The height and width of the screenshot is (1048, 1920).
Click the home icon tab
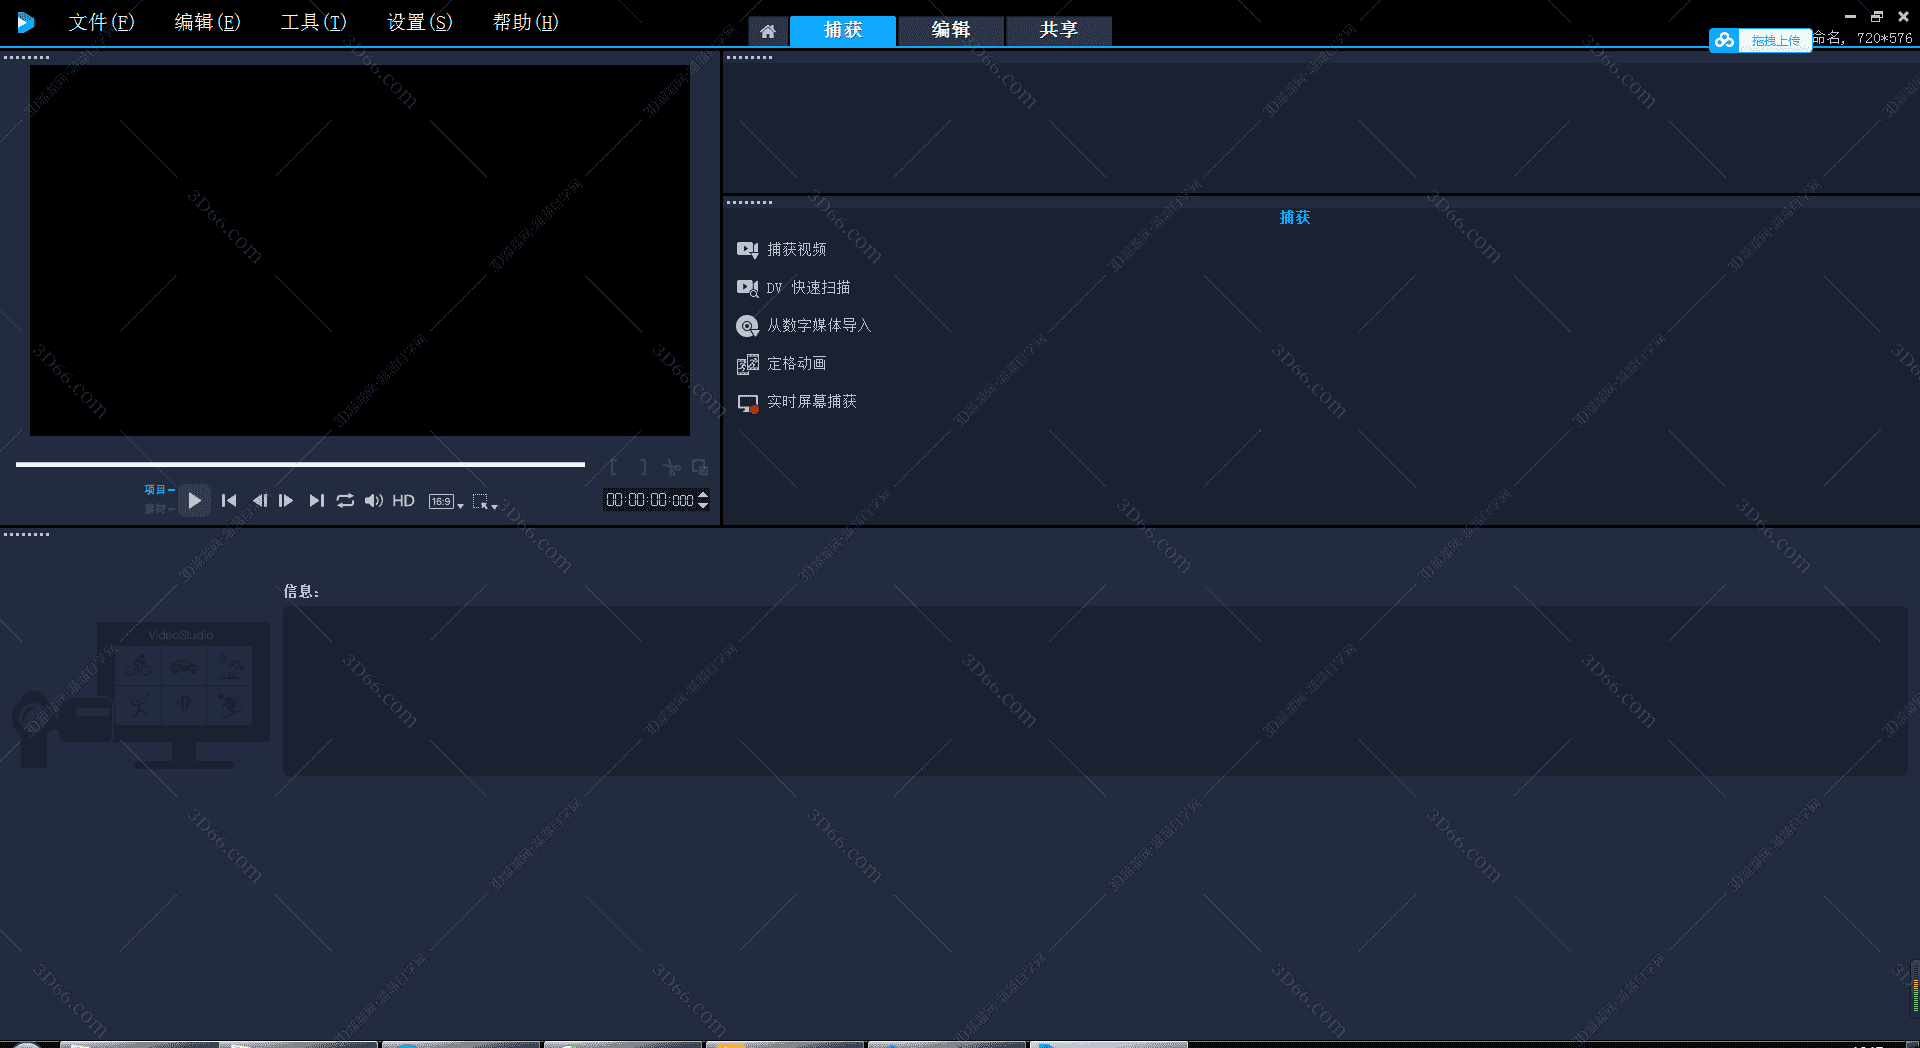point(768,31)
